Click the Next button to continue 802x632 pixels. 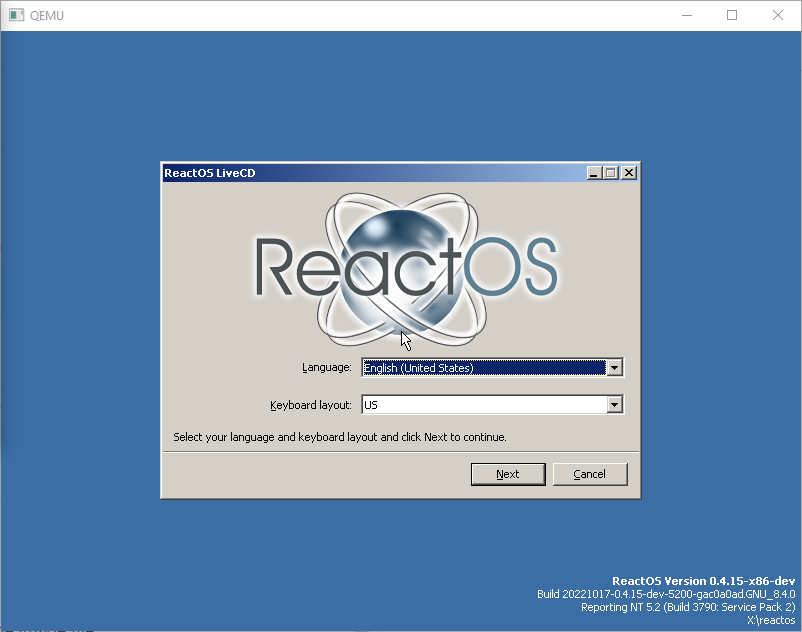pyautogui.click(x=508, y=473)
